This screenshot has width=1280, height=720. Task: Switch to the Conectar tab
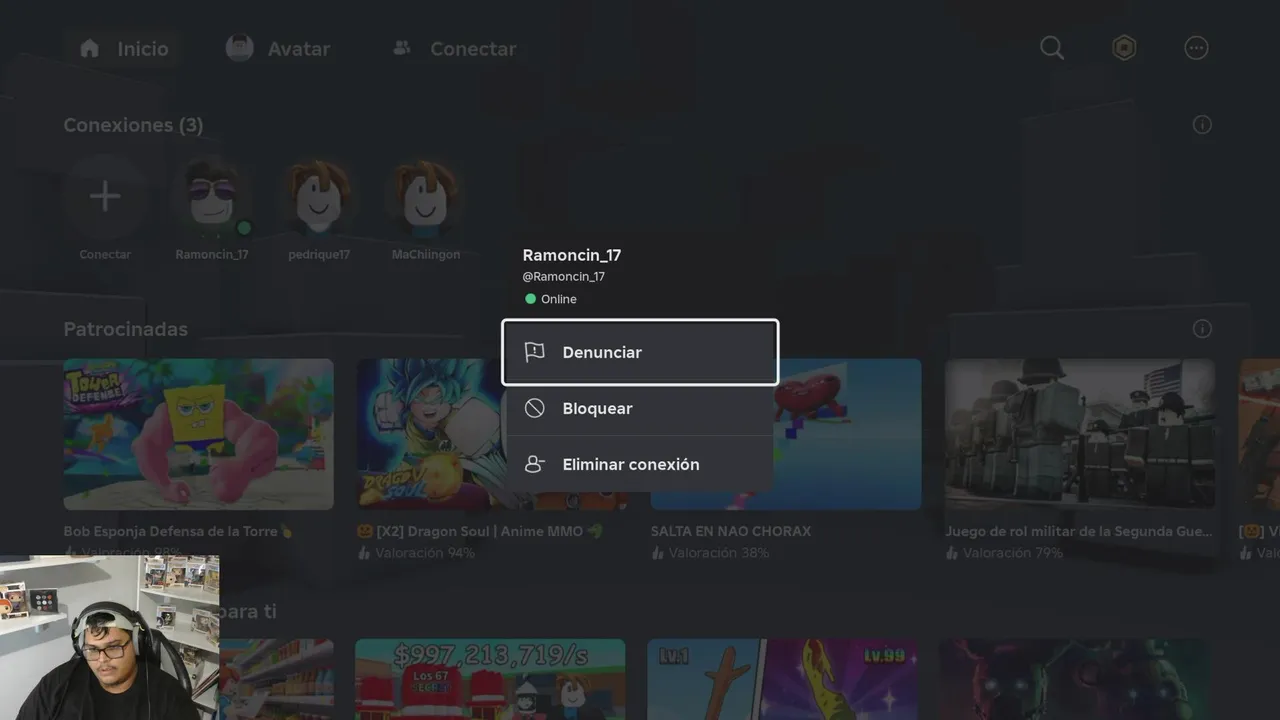(454, 49)
